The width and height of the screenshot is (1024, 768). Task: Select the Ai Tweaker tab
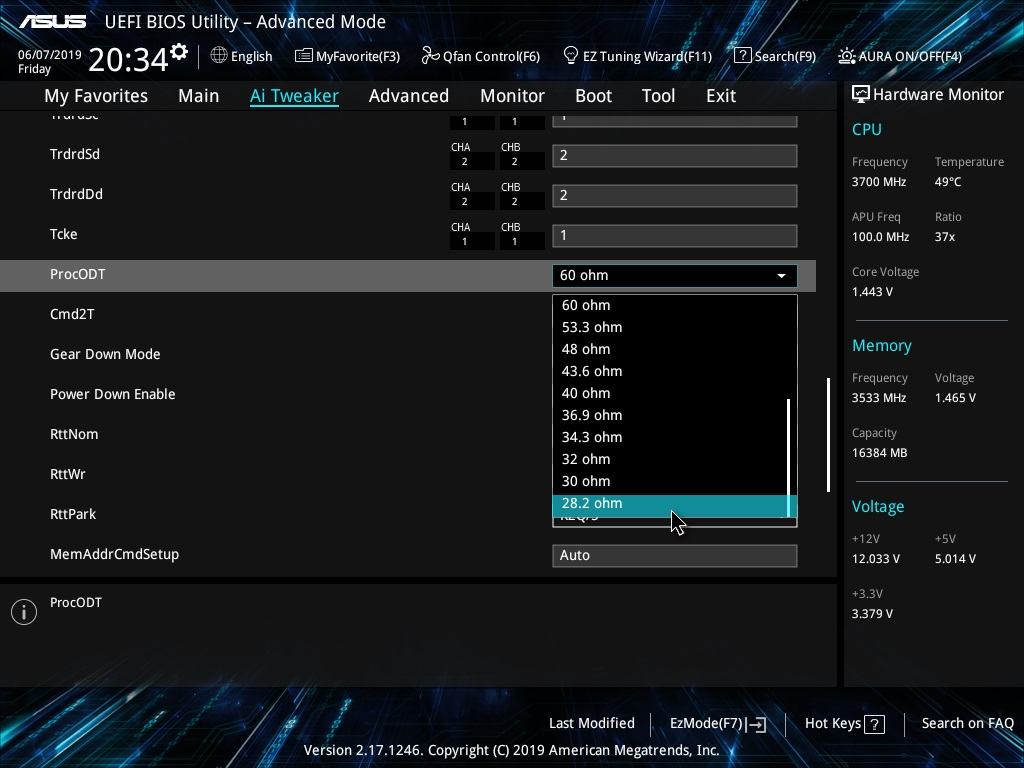294,95
